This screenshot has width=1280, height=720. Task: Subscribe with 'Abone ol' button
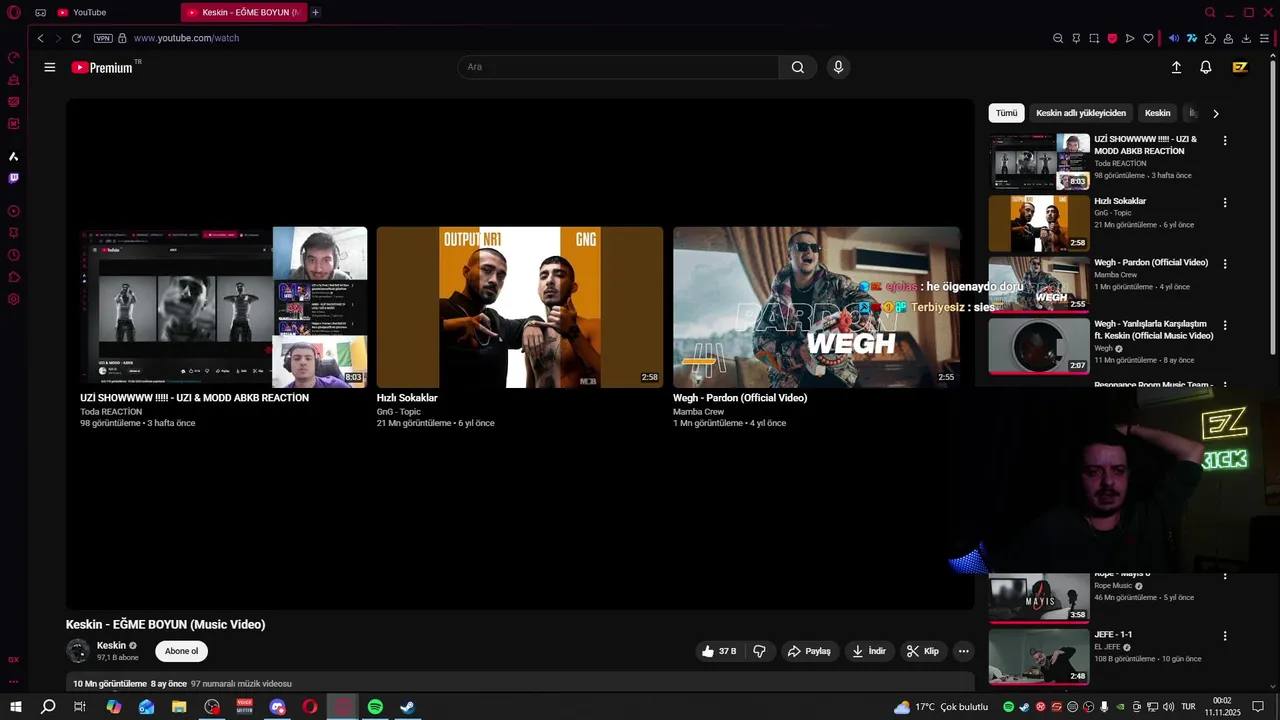(x=181, y=651)
